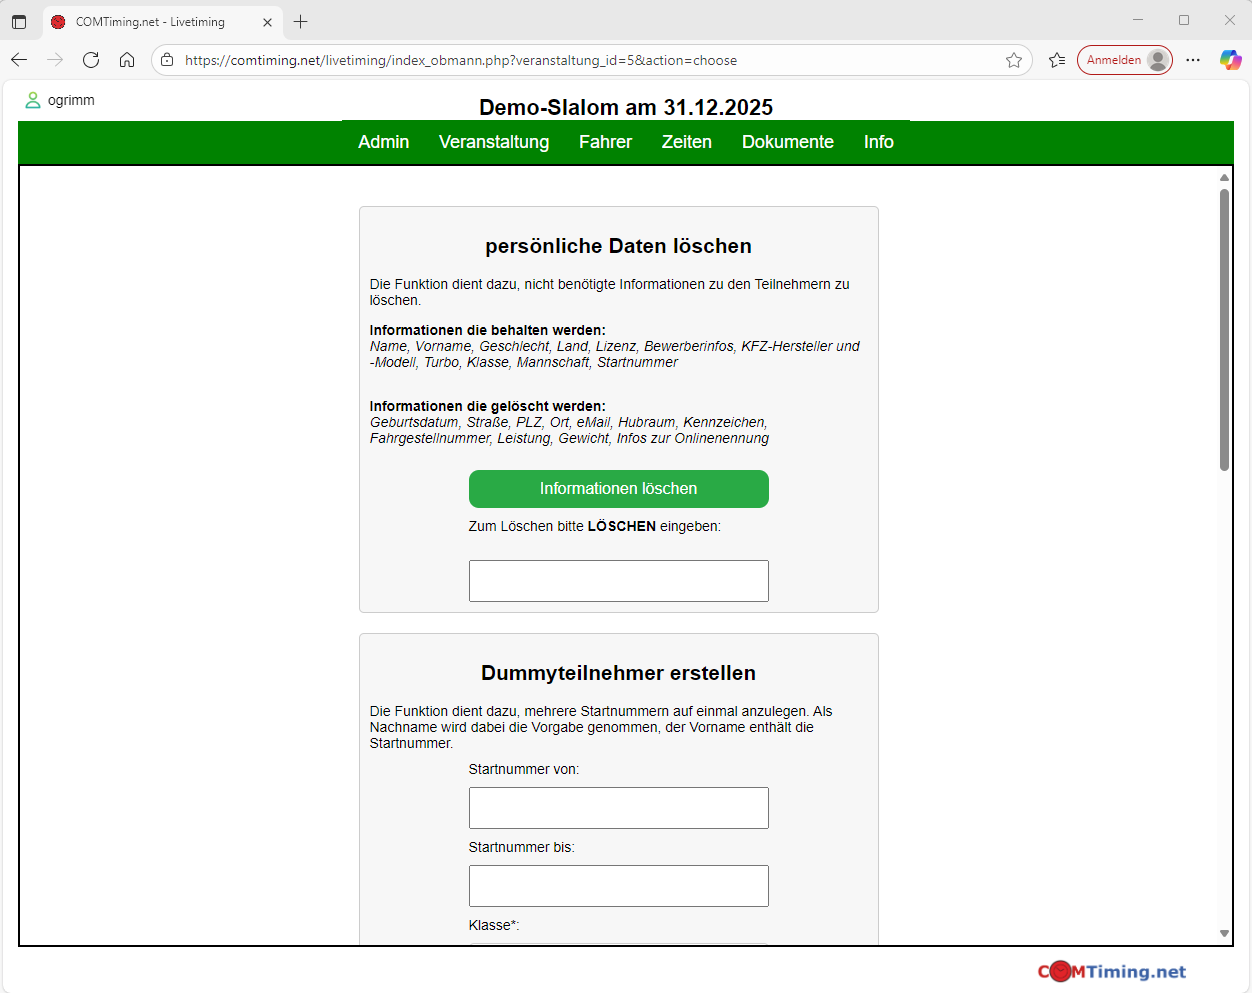Go to browser home page icon
Viewport: 1252px width, 993px height.
[x=127, y=60]
